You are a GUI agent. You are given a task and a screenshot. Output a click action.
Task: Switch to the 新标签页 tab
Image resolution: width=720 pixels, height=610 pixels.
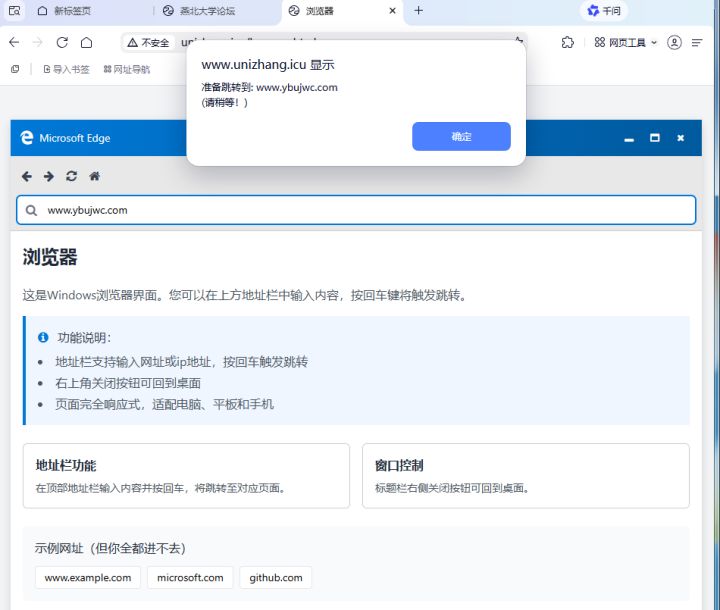pyautogui.click(x=70, y=11)
